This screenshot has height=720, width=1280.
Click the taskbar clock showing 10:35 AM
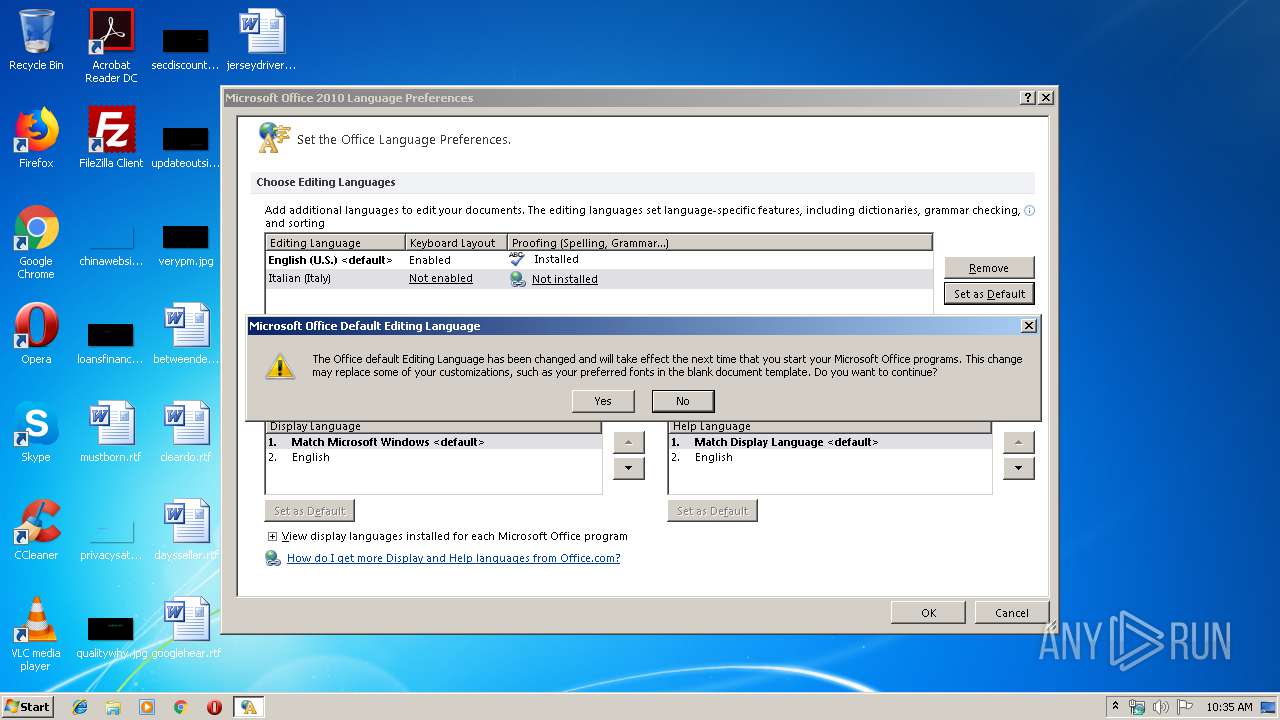pyautogui.click(x=1229, y=707)
